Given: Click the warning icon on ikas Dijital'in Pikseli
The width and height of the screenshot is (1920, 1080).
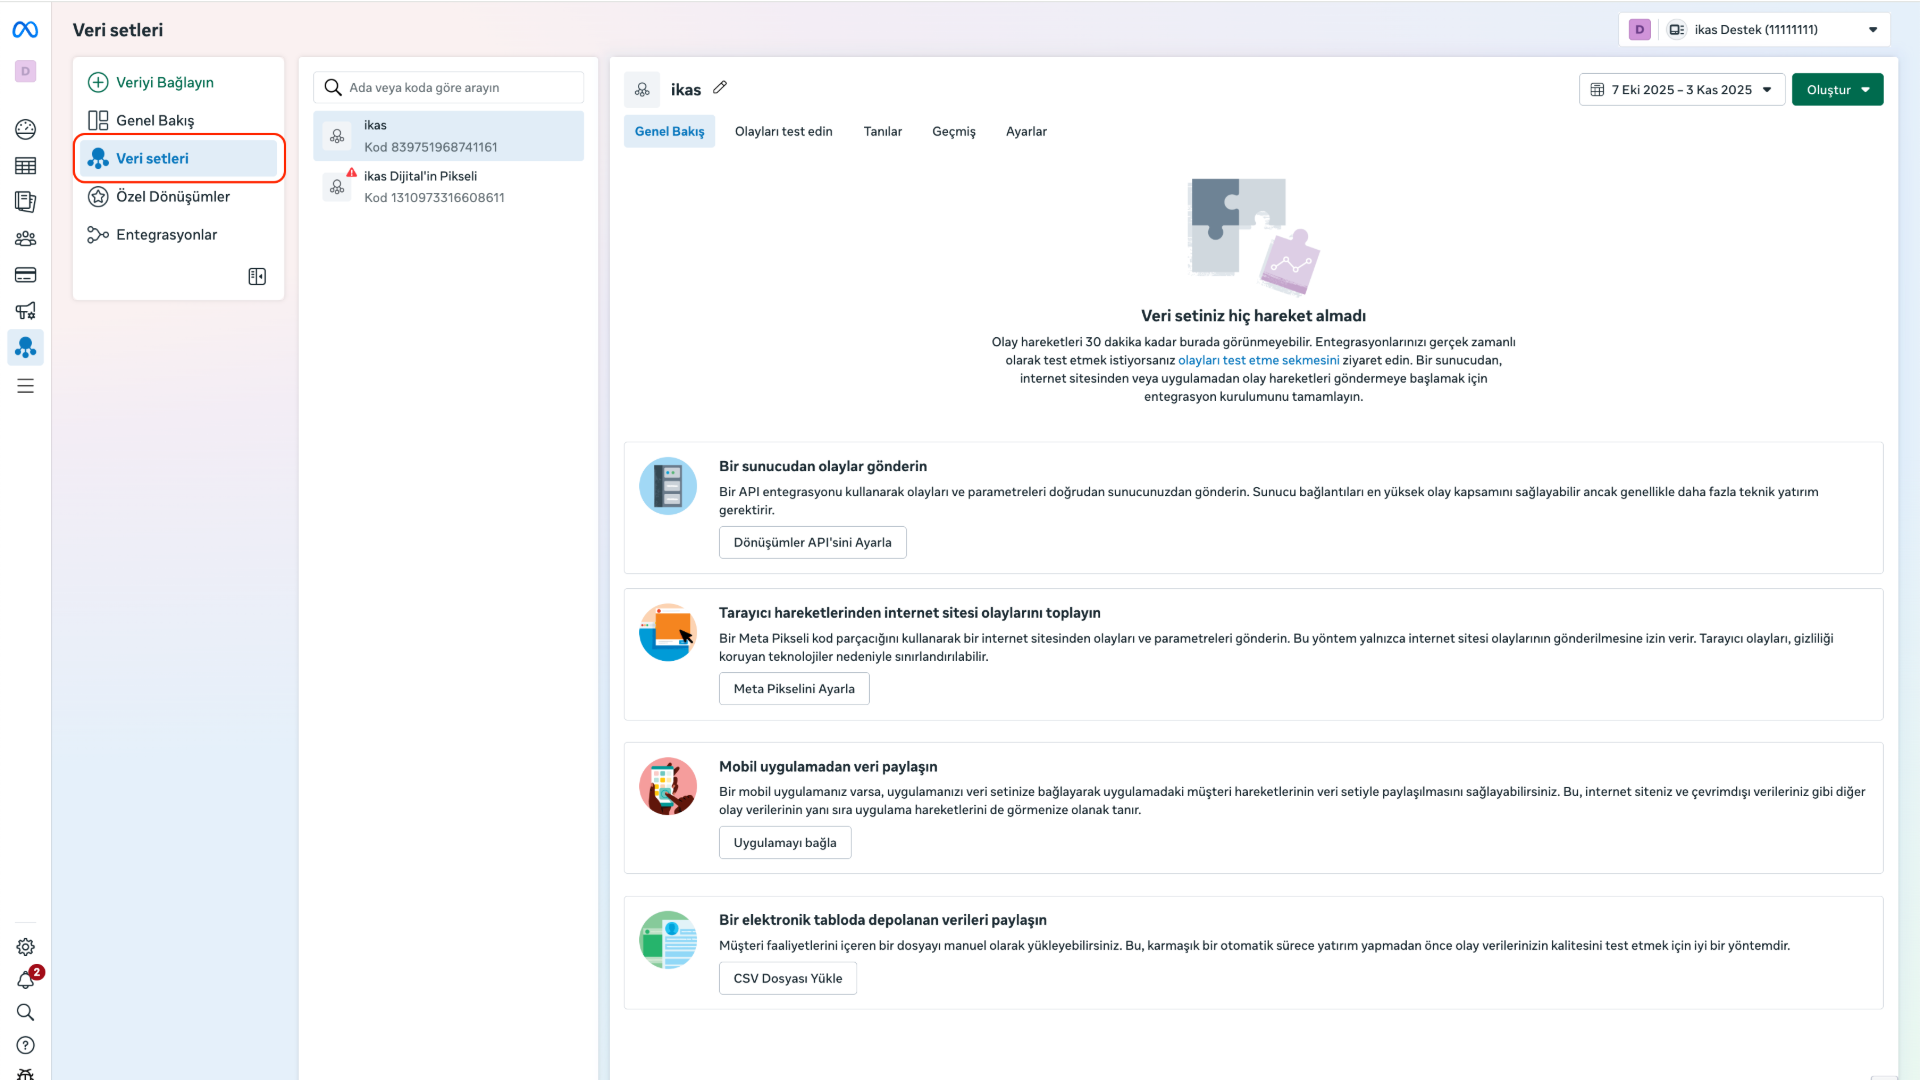Looking at the screenshot, I should (352, 172).
